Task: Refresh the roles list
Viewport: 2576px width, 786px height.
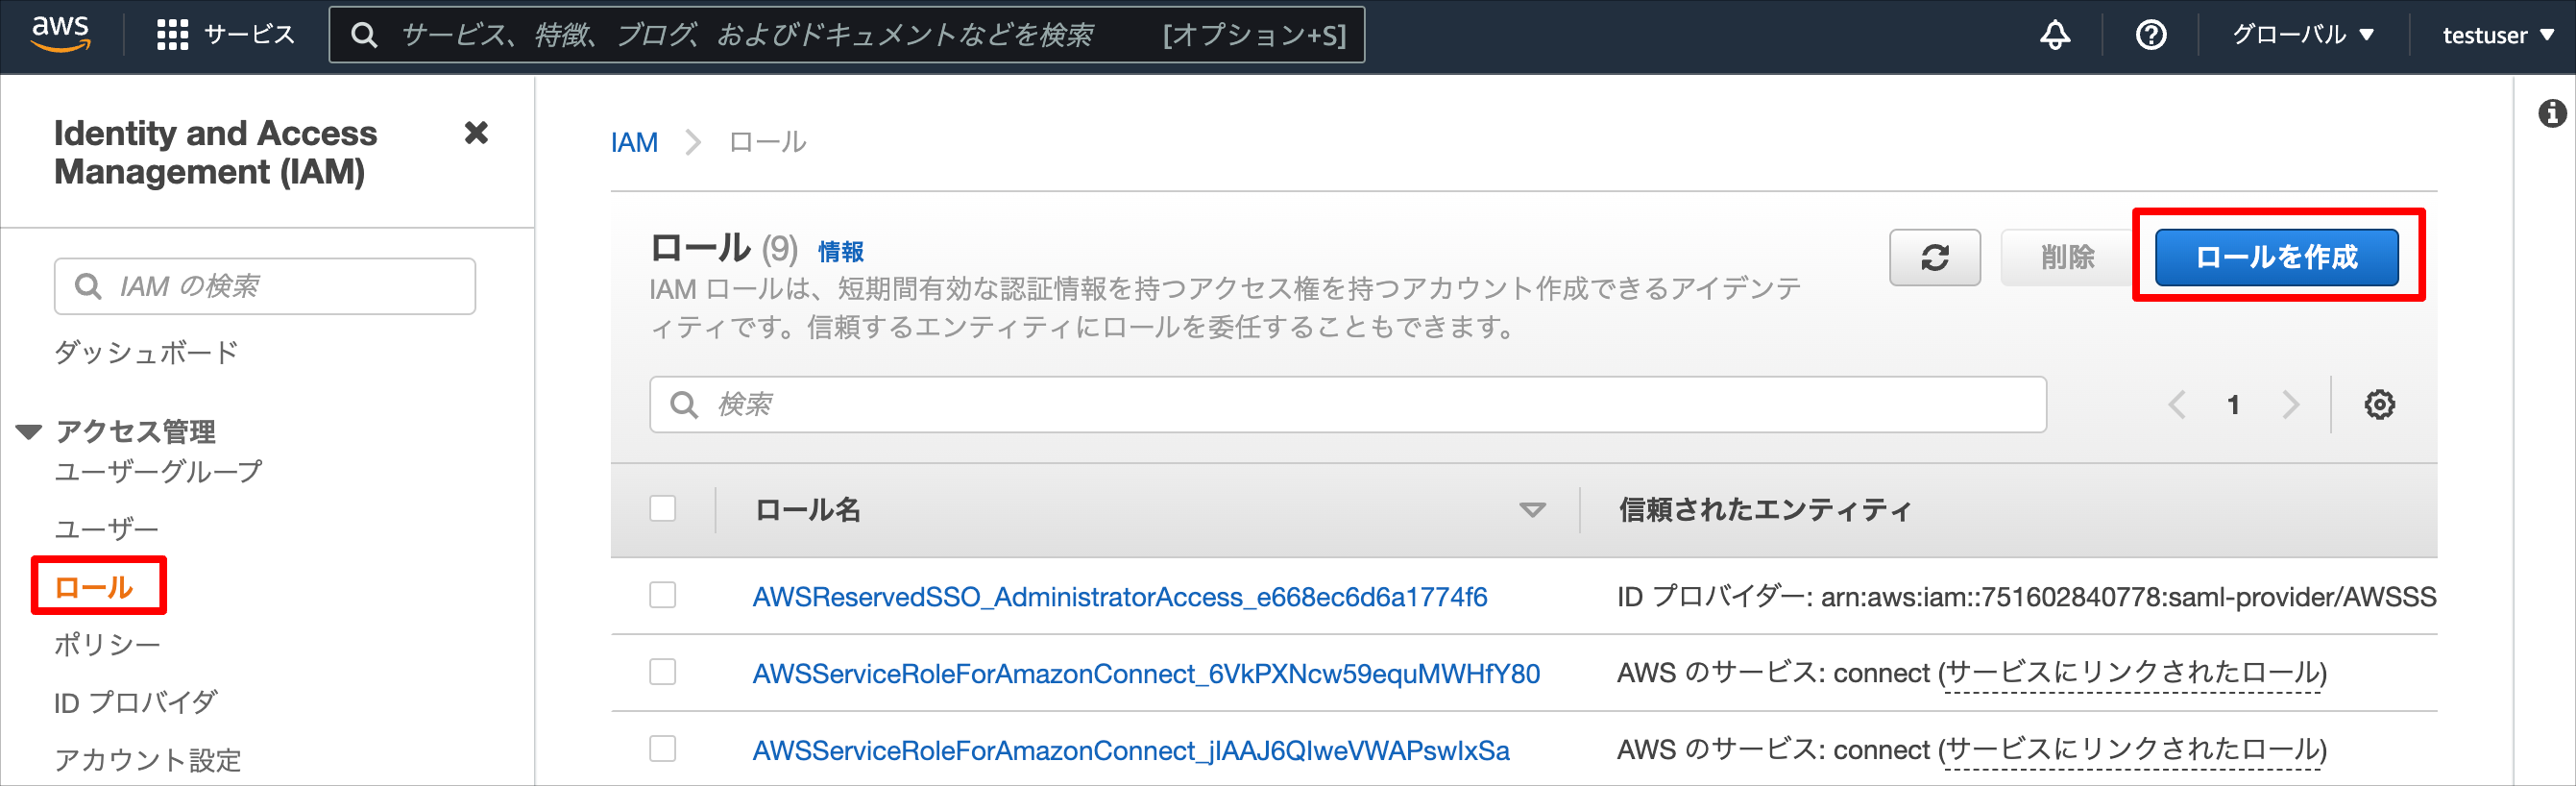Action: 1934,257
